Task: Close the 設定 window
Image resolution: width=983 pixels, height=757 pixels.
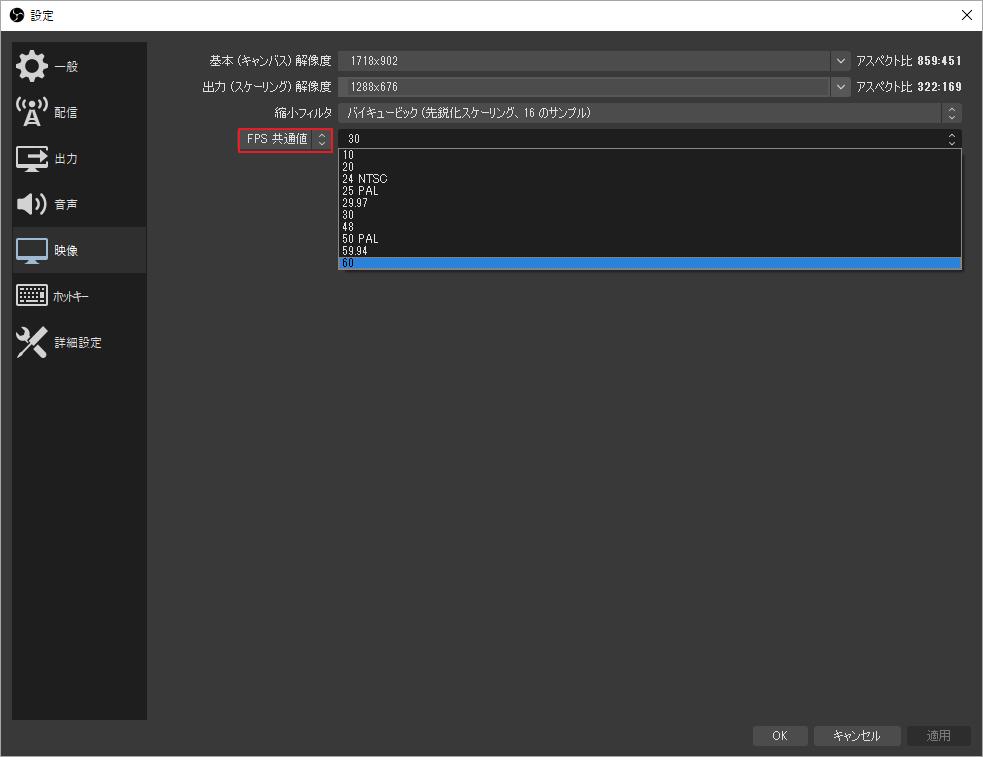Action: pyautogui.click(x=967, y=15)
